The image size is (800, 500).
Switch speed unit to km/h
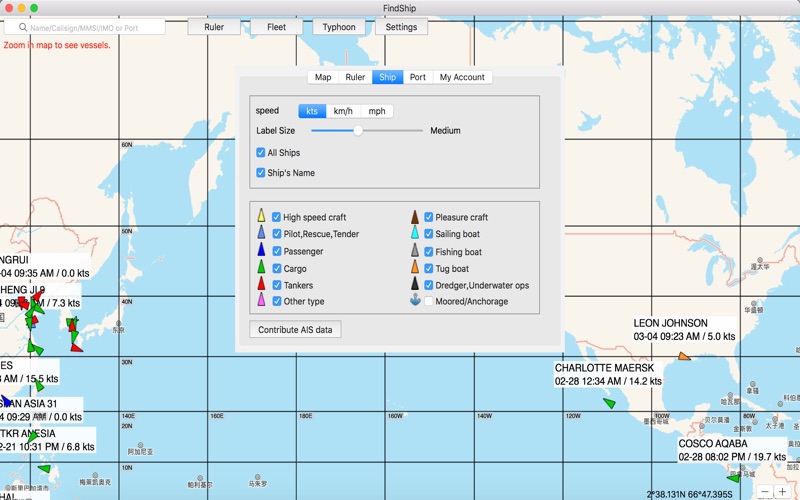click(x=343, y=111)
